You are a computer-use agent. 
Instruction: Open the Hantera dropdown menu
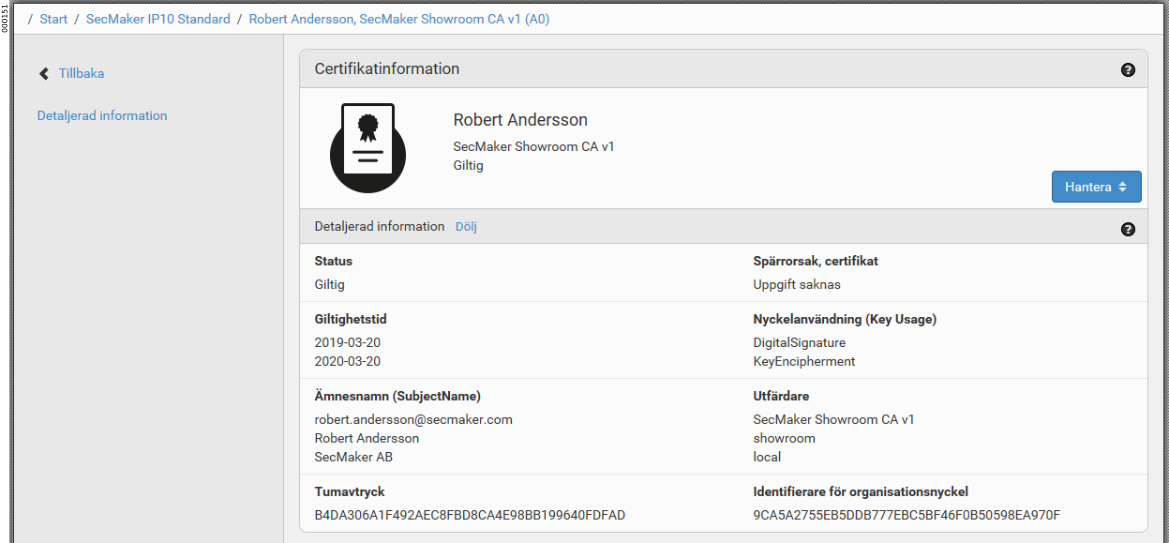click(x=1096, y=187)
